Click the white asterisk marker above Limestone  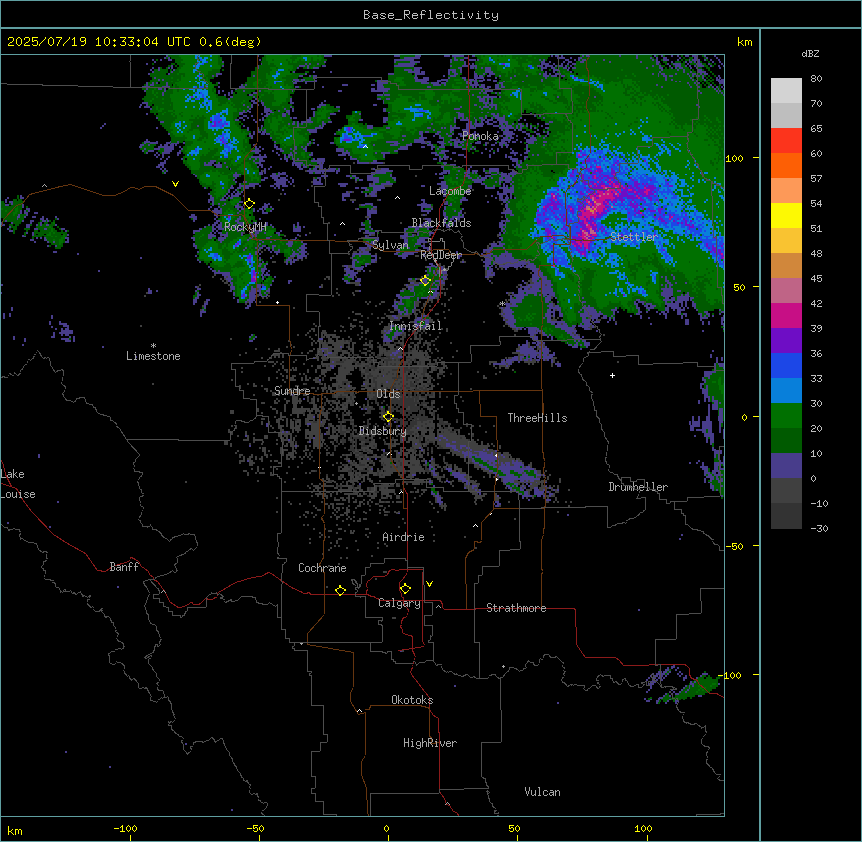pos(153,346)
